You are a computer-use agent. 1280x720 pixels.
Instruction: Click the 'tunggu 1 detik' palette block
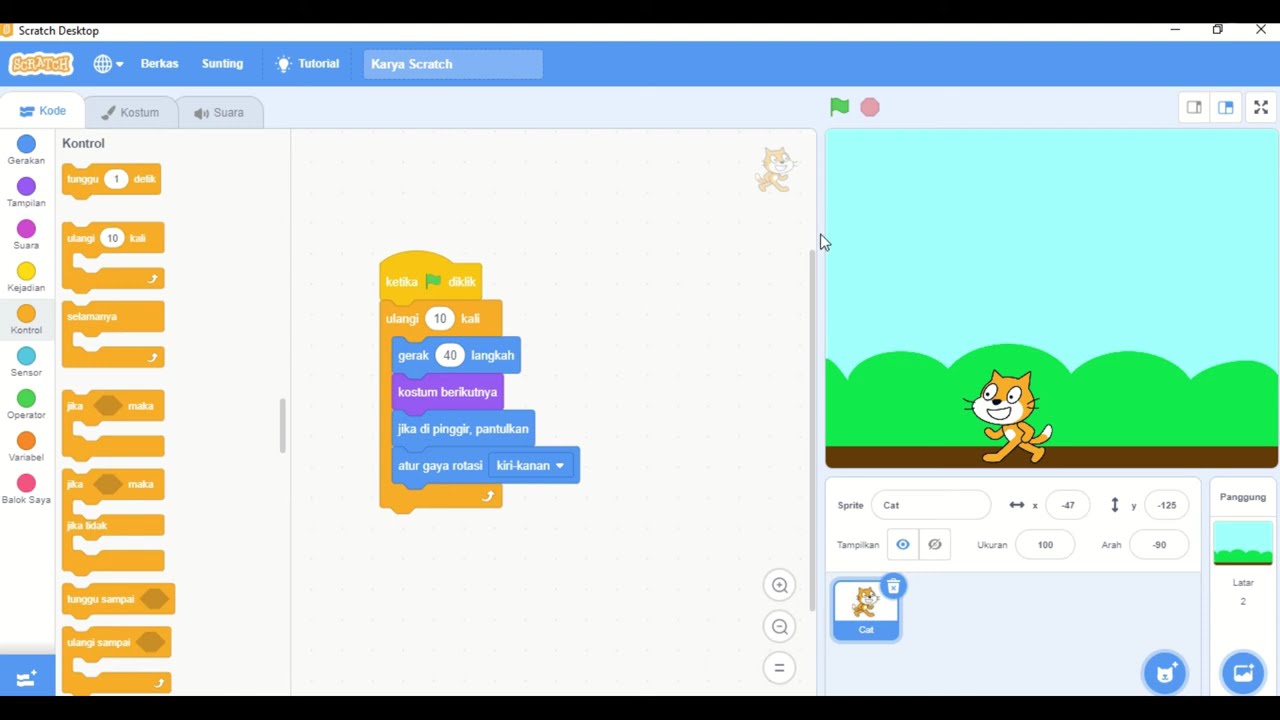111,179
